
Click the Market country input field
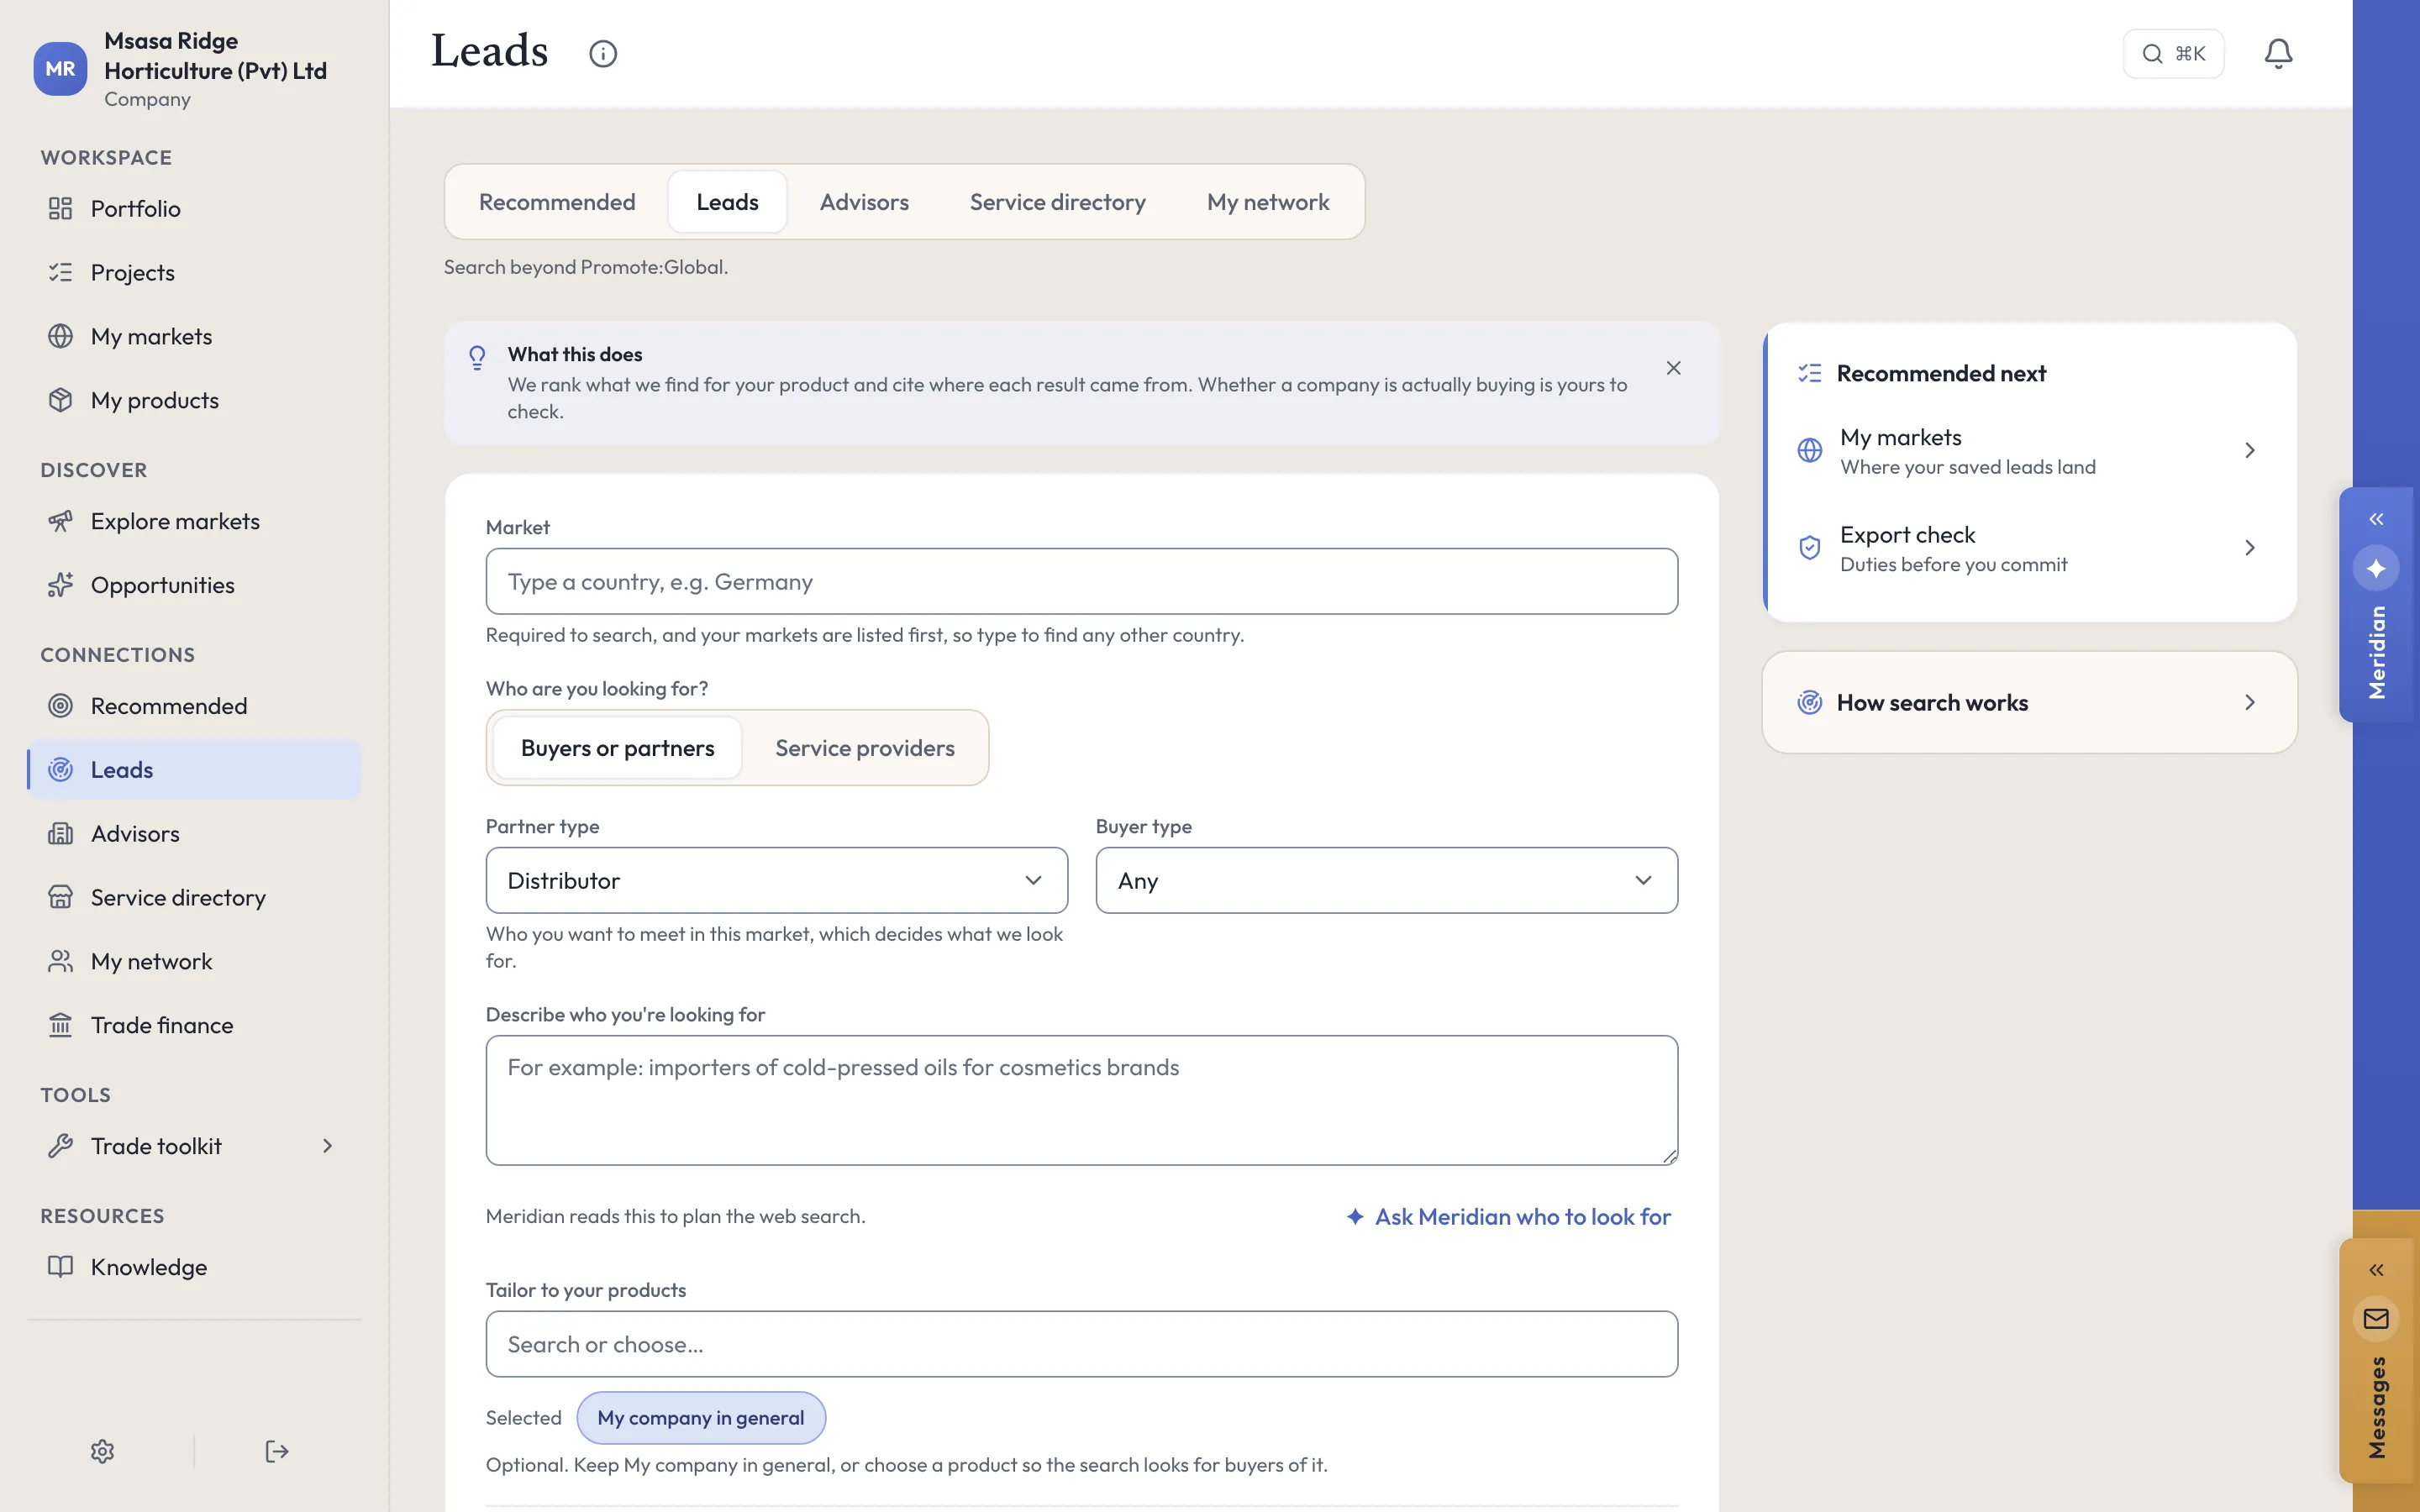pyautogui.click(x=1081, y=581)
